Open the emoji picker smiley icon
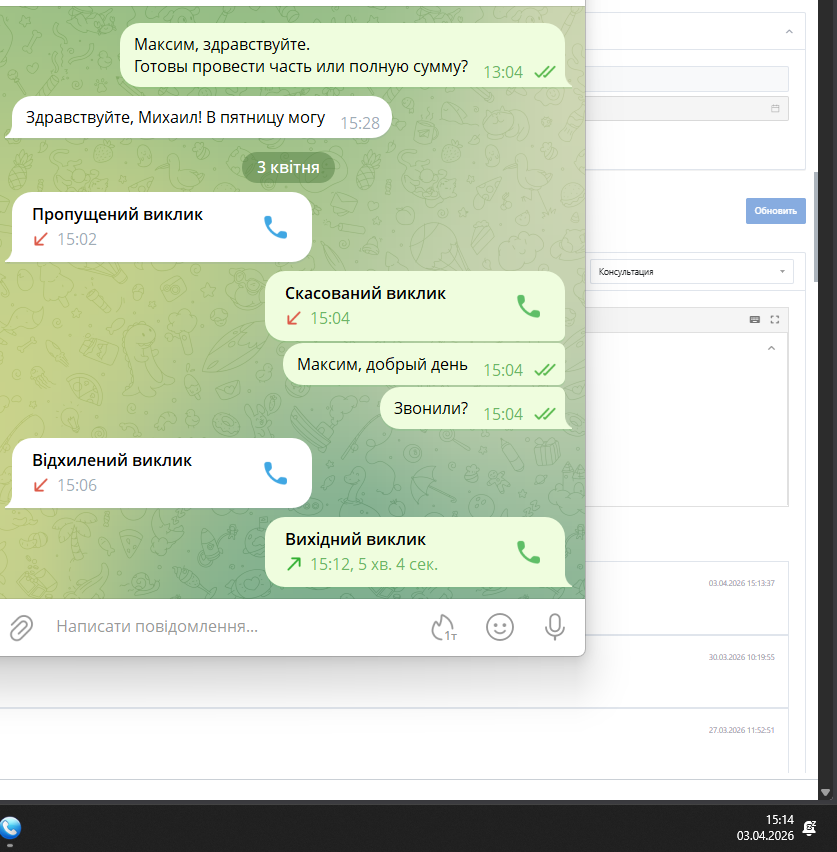This screenshot has width=837, height=852. click(499, 627)
